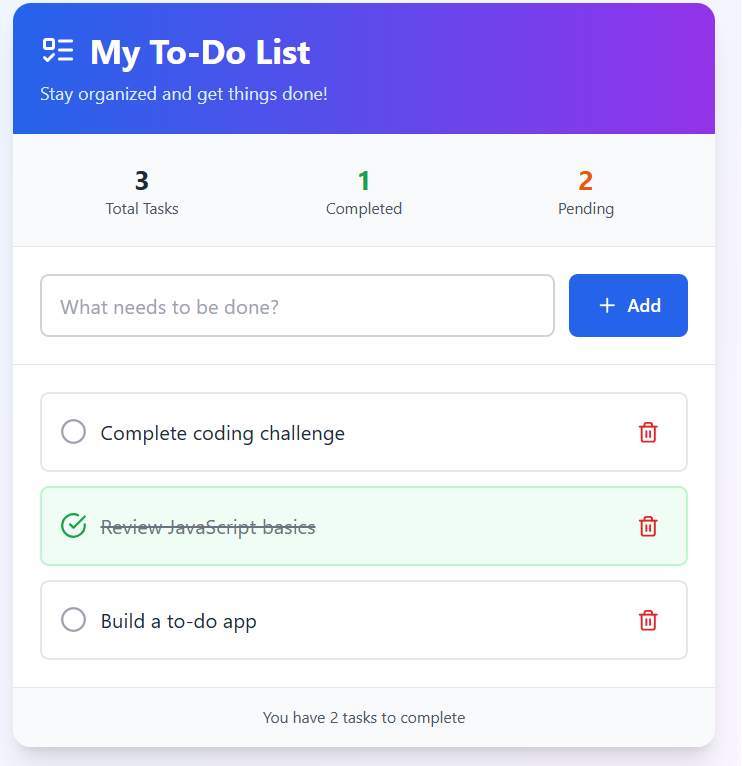Remove Review JavaScript basics using its trash icon
This screenshot has height=766, width=742.
click(x=648, y=526)
